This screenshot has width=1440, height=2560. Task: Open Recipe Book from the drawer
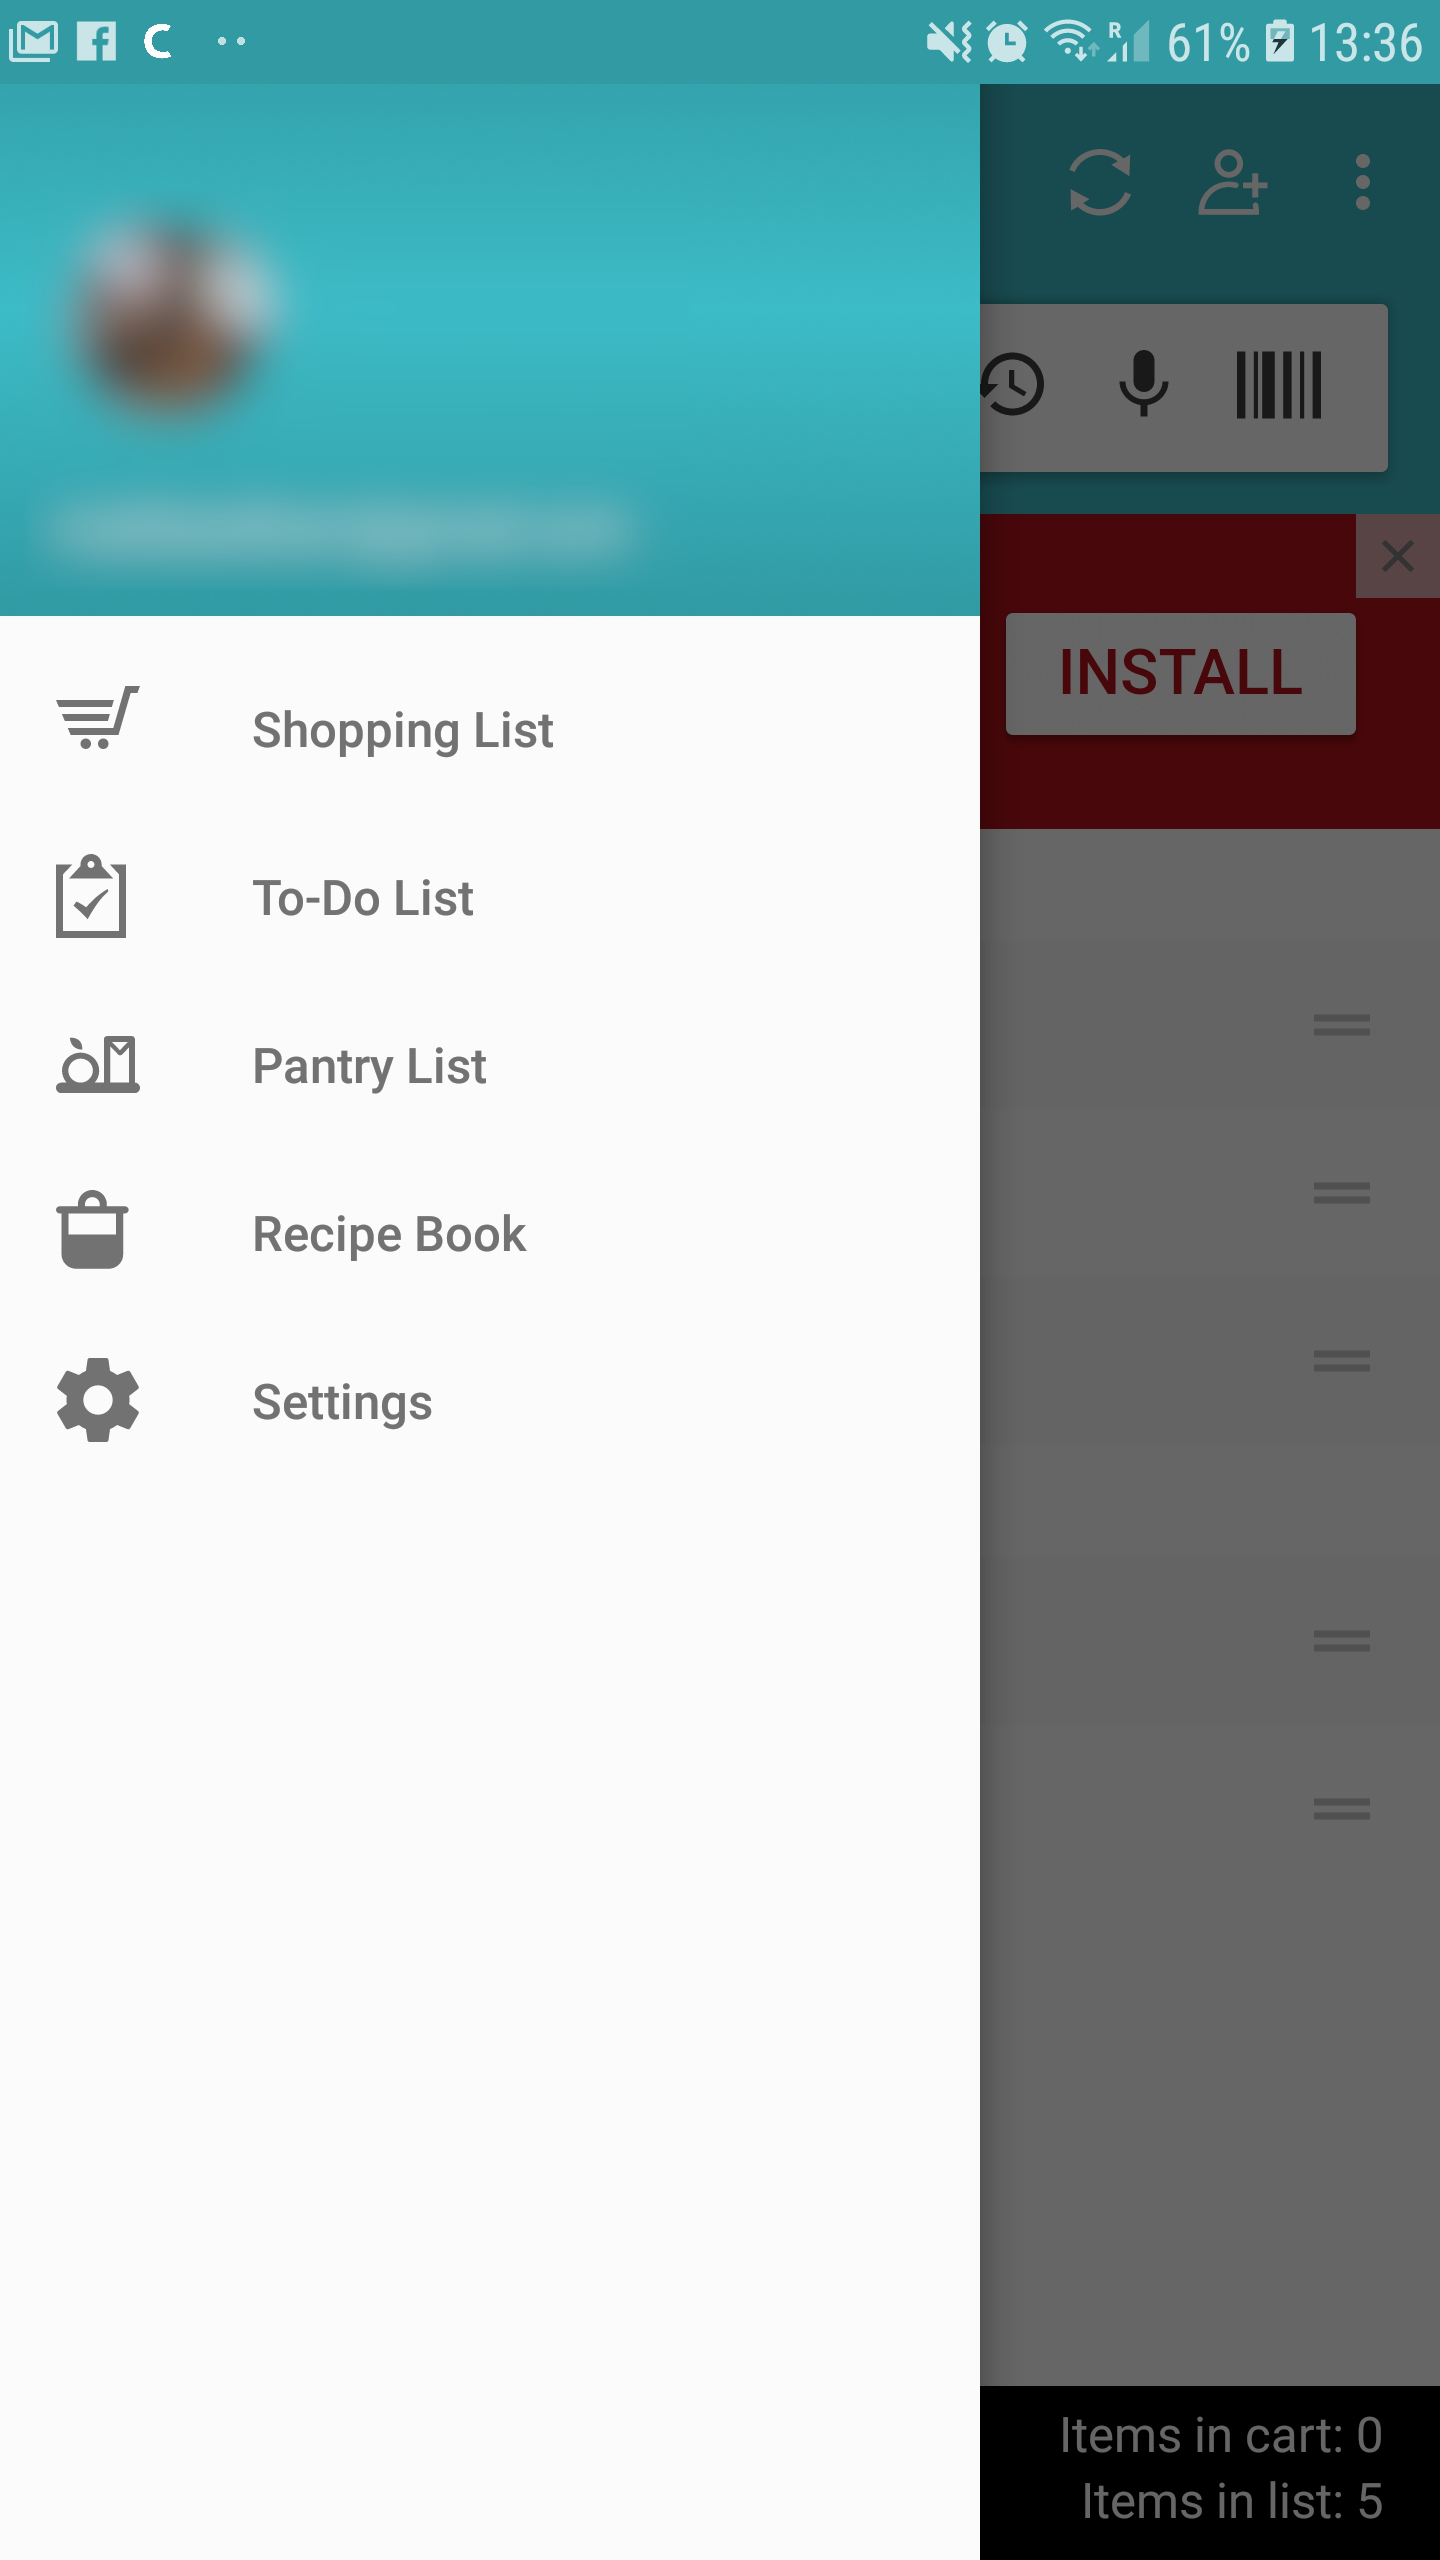[490, 1233]
